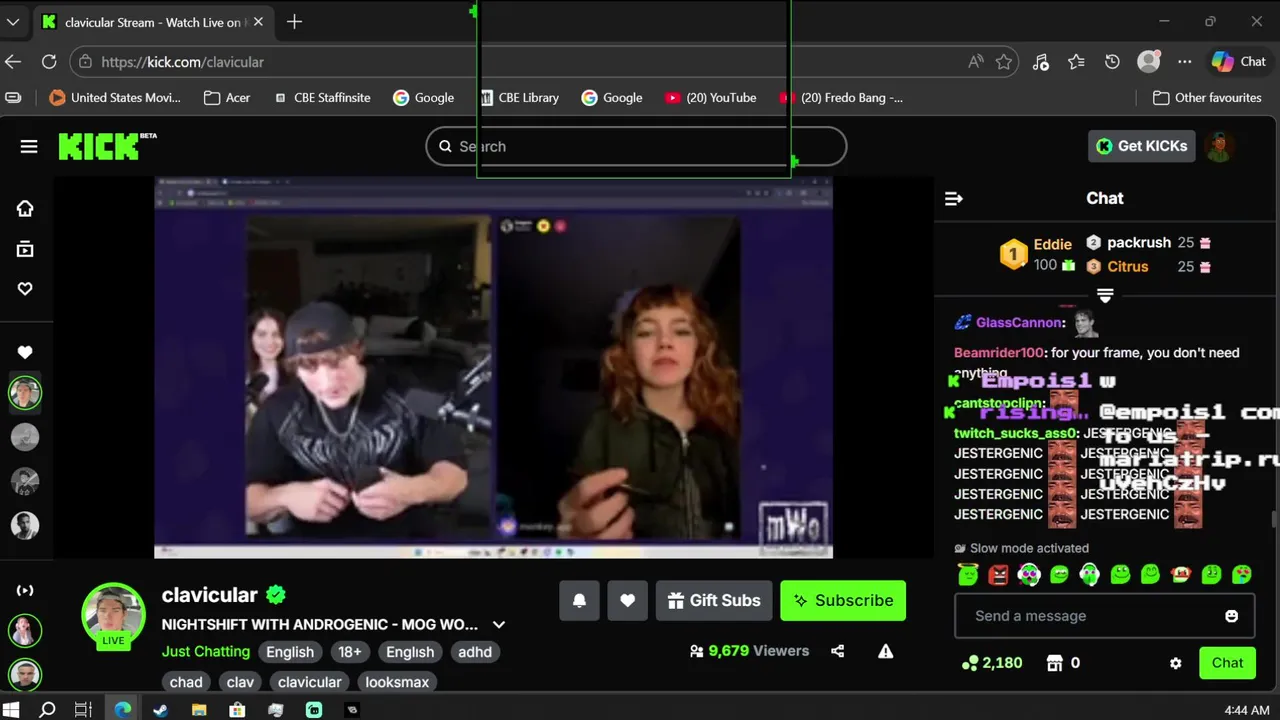Image resolution: width=1280 pixels, height=720 pixels.
Task: Select the 18+ tag
Action: click(x=350, y=652)
